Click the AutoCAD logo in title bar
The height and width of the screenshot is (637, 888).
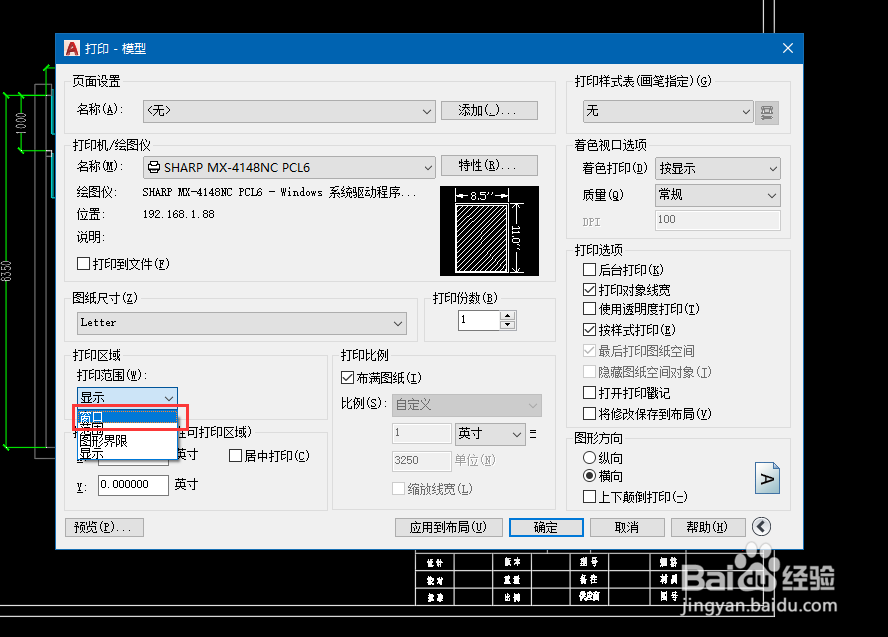pyautogui.click(x=72, y=48)
